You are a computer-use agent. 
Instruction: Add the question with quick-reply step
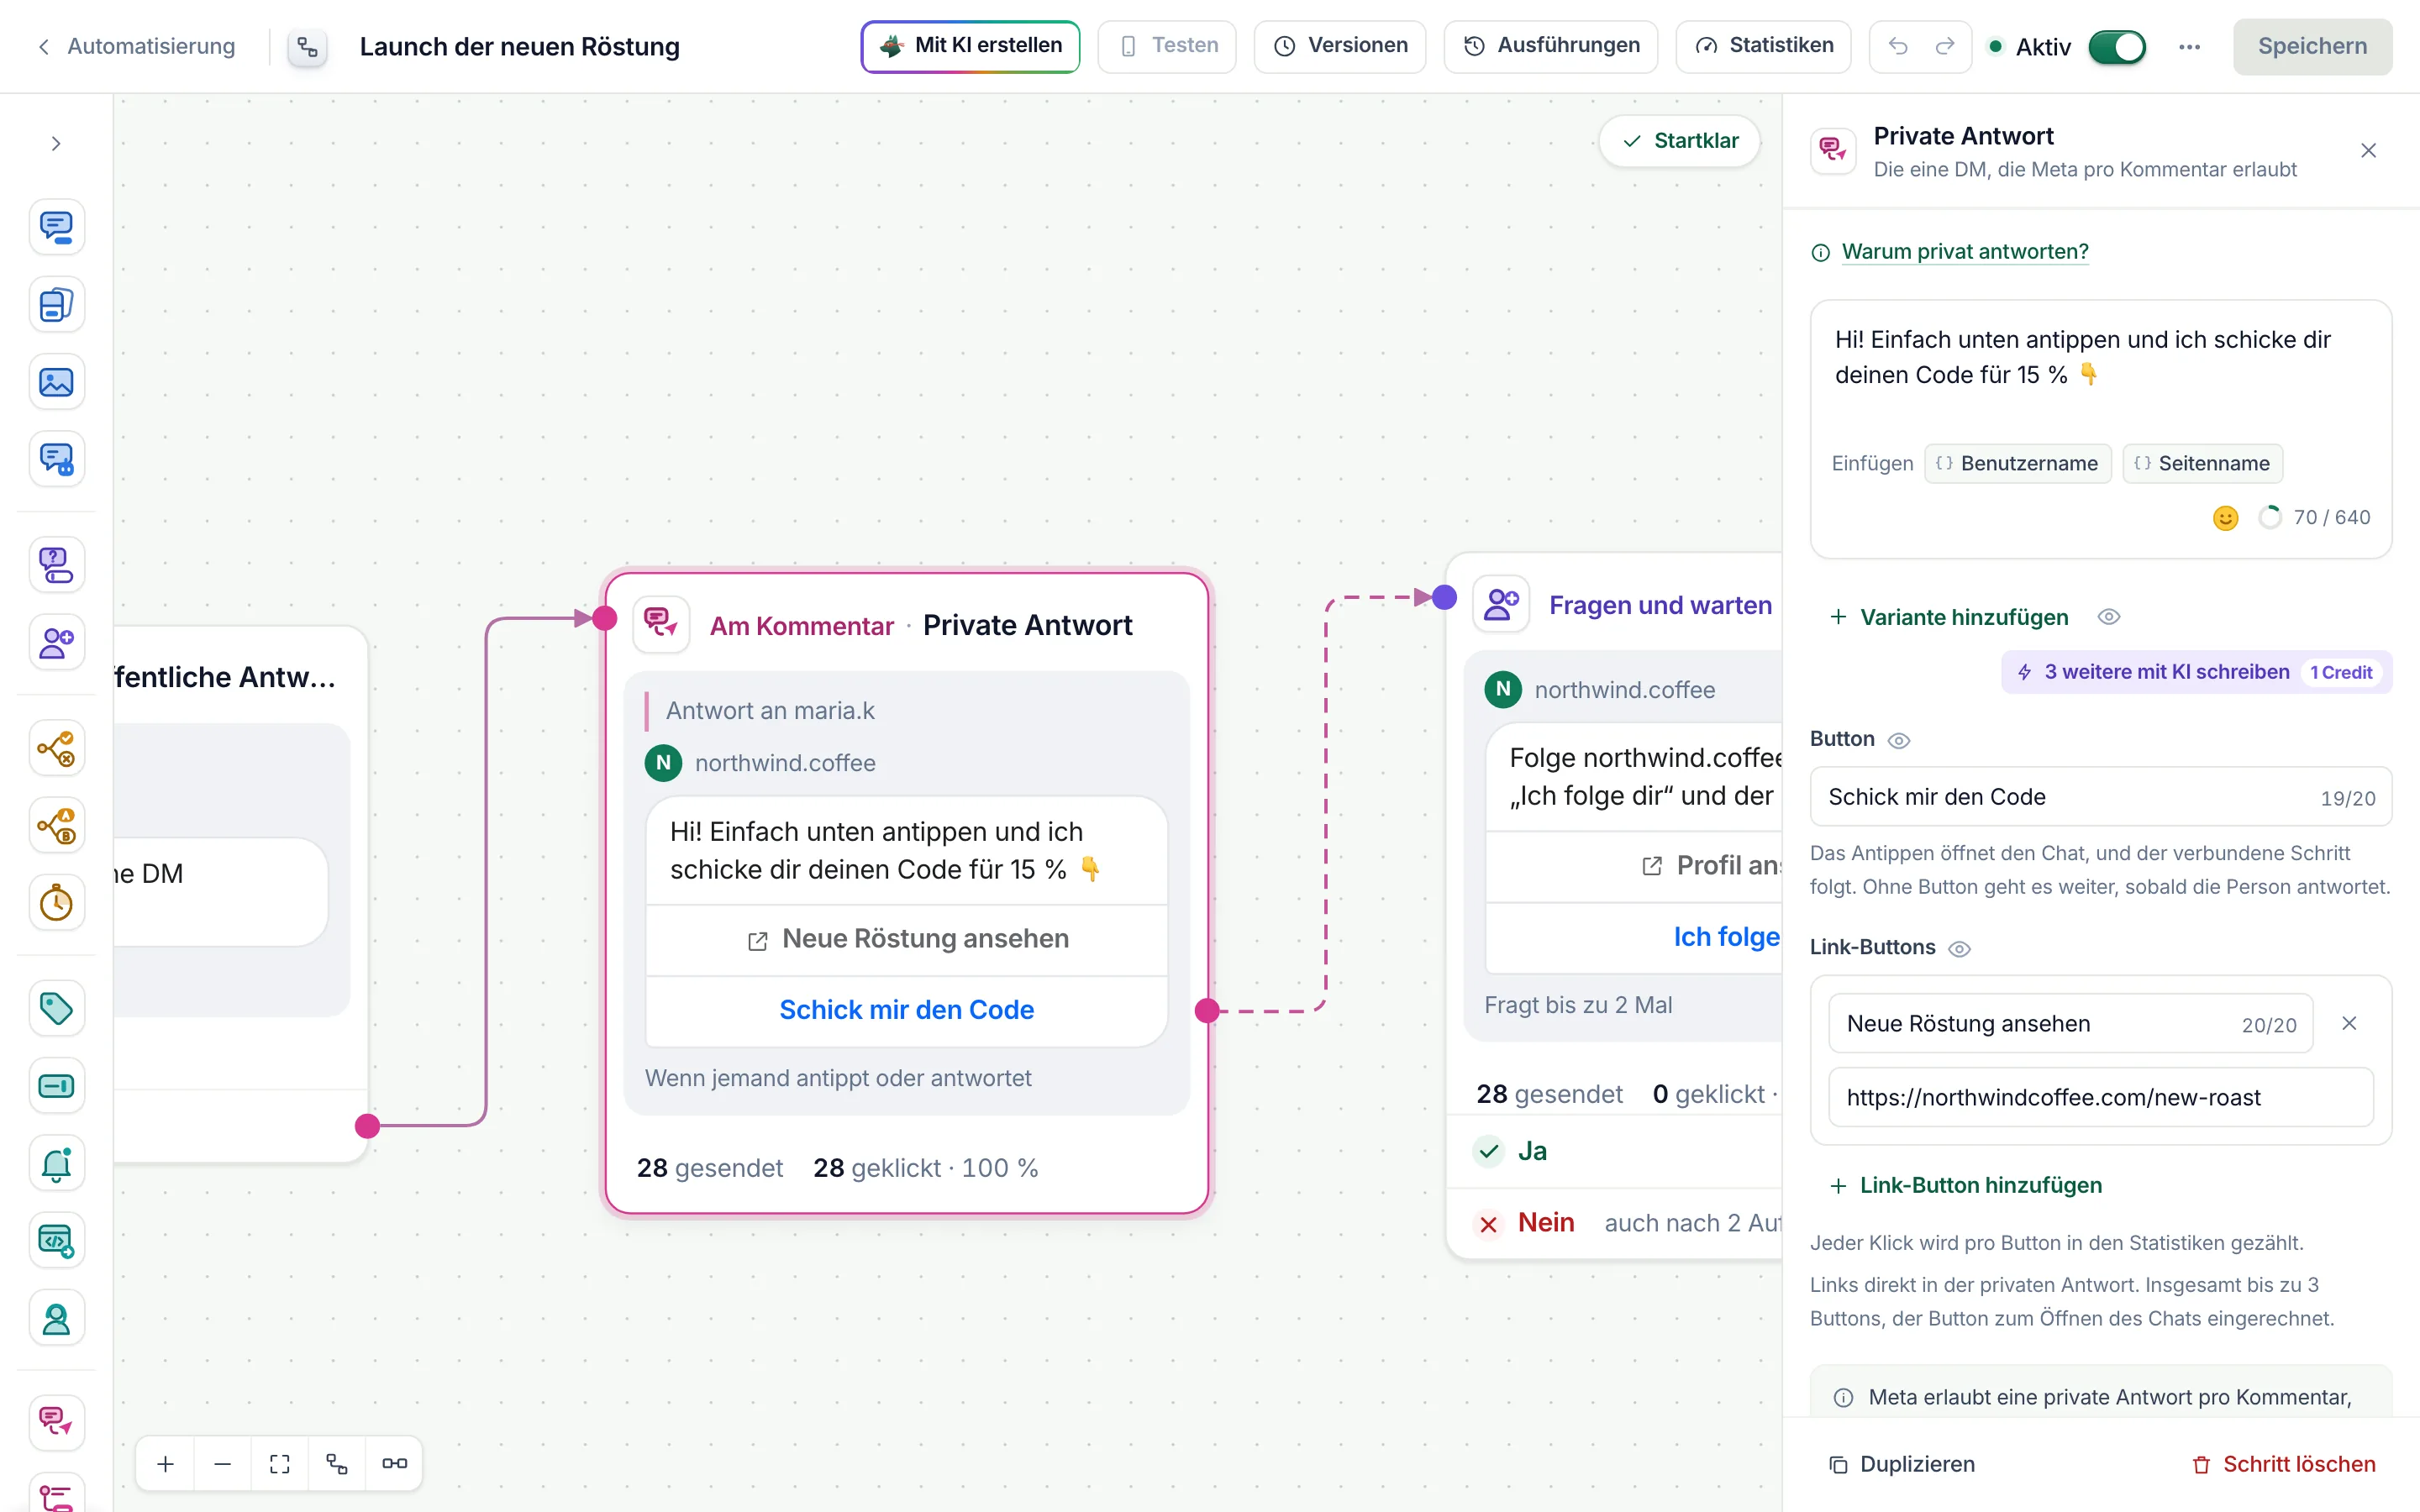click(56, 565)
